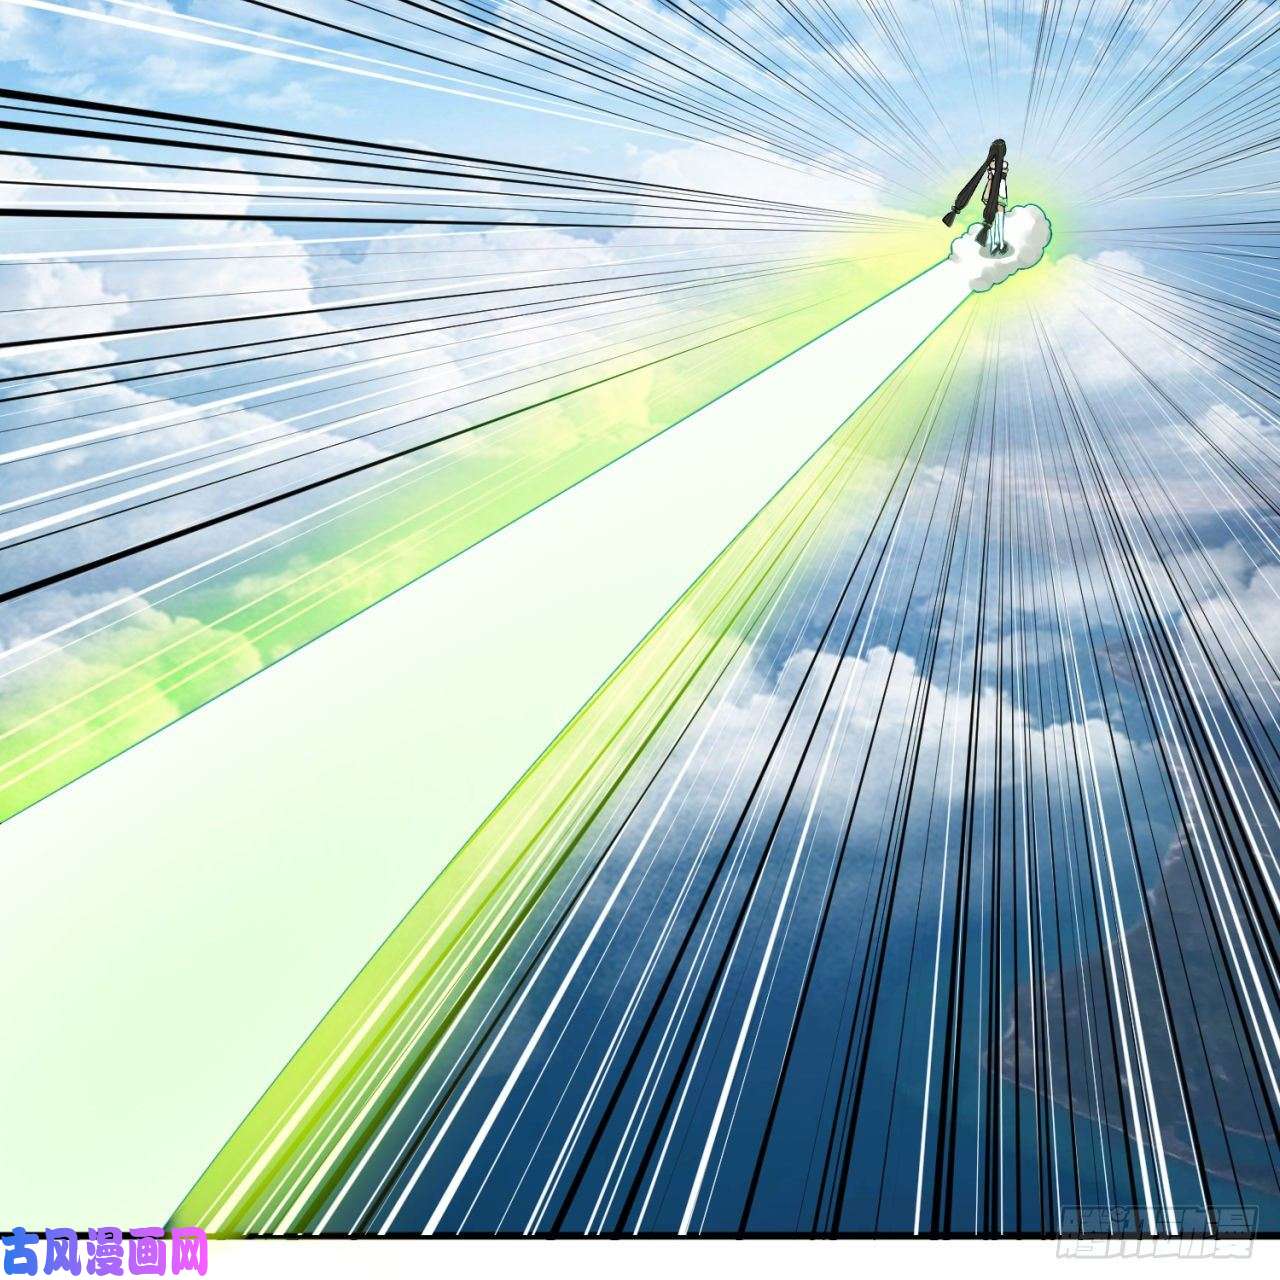This screenshot has width=1280, height=1280.
Task: Click the character's long dark hair
Action: (995, 165)
